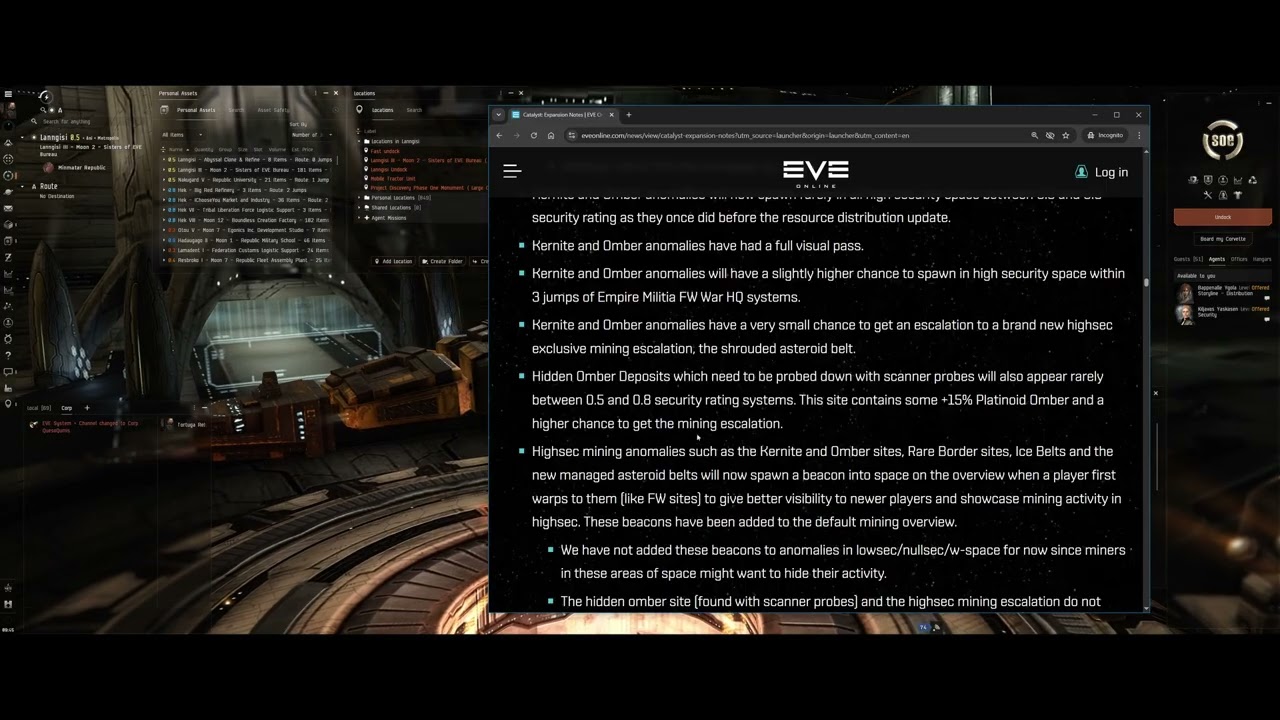Collapse the Route section

[x=22, y=186]
